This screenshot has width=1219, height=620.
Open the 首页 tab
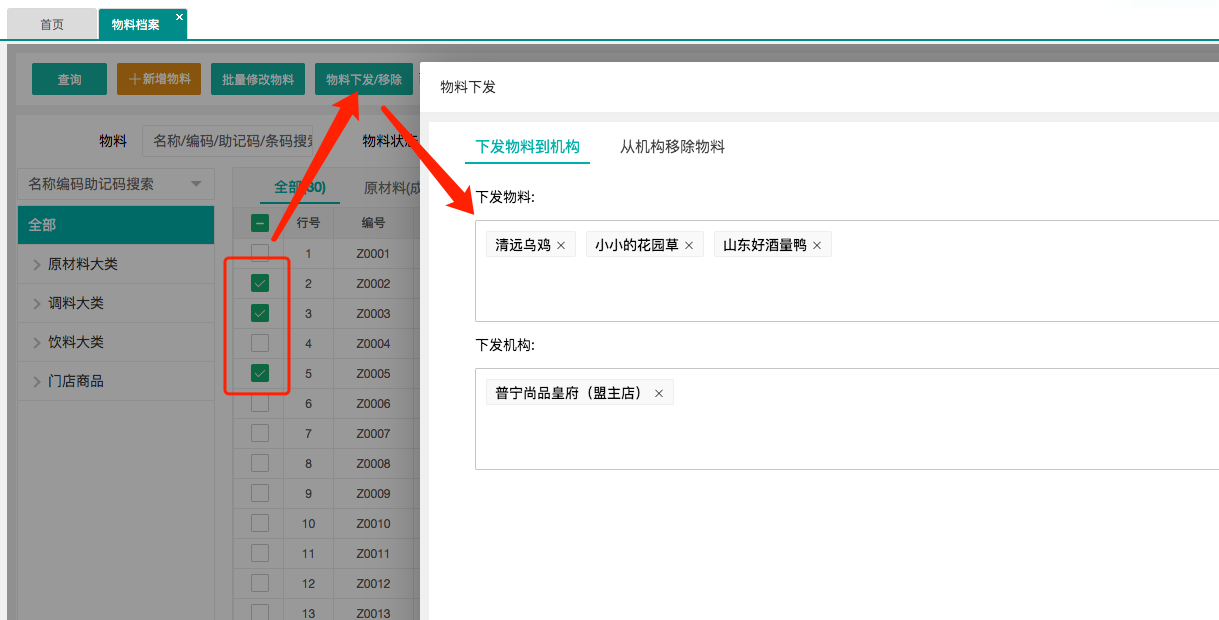pos(52,24)
